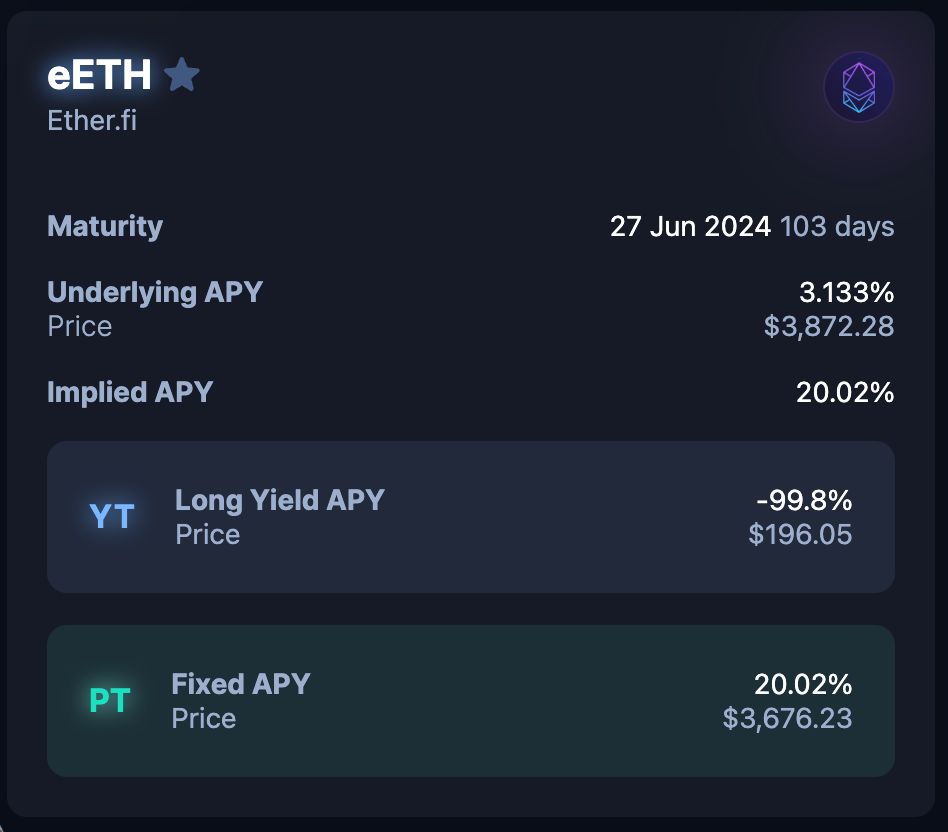Click the star favorite icon beside eETH

tap(182, 75)
